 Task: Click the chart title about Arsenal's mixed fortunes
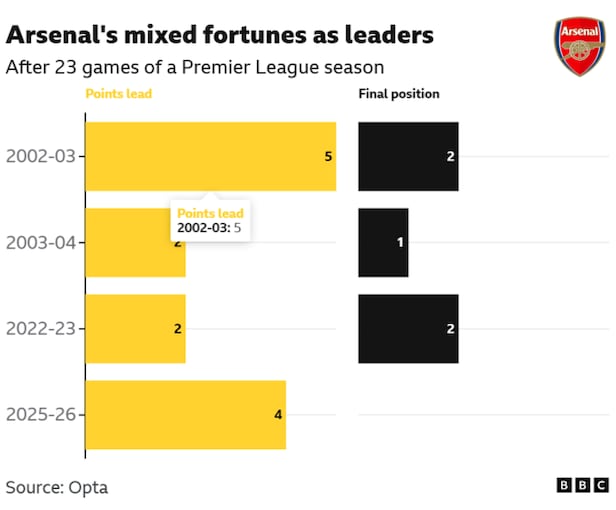220,36
